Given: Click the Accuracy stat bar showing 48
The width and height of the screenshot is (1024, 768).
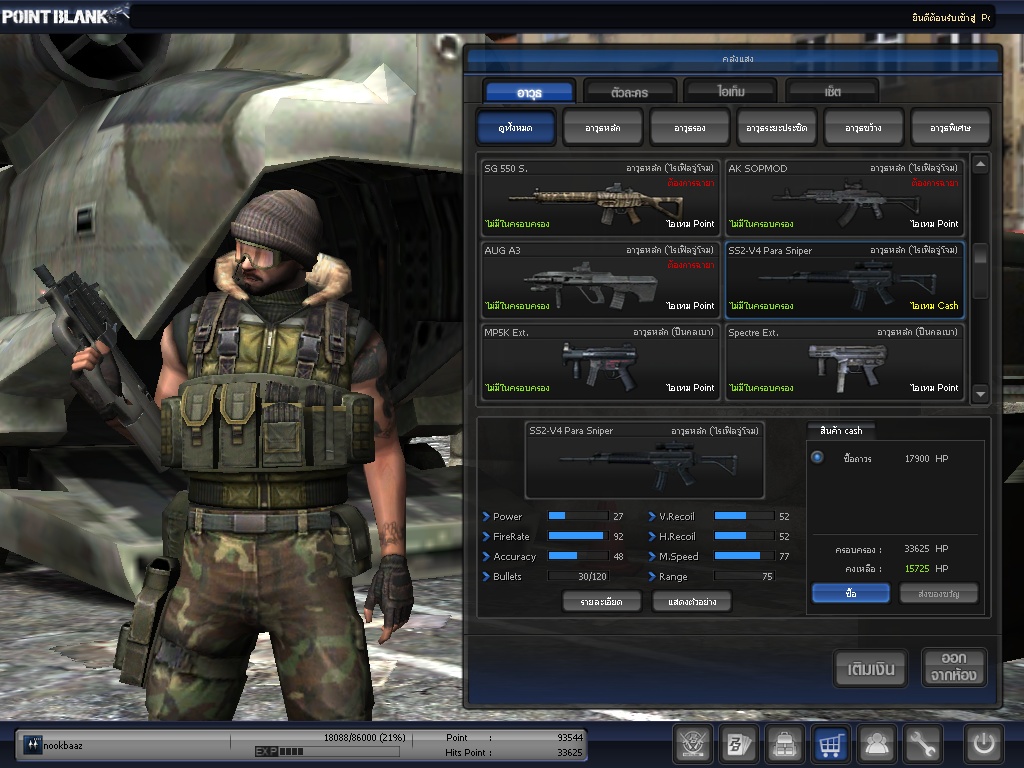Looking at the screenshot, I should coord(578,556).
